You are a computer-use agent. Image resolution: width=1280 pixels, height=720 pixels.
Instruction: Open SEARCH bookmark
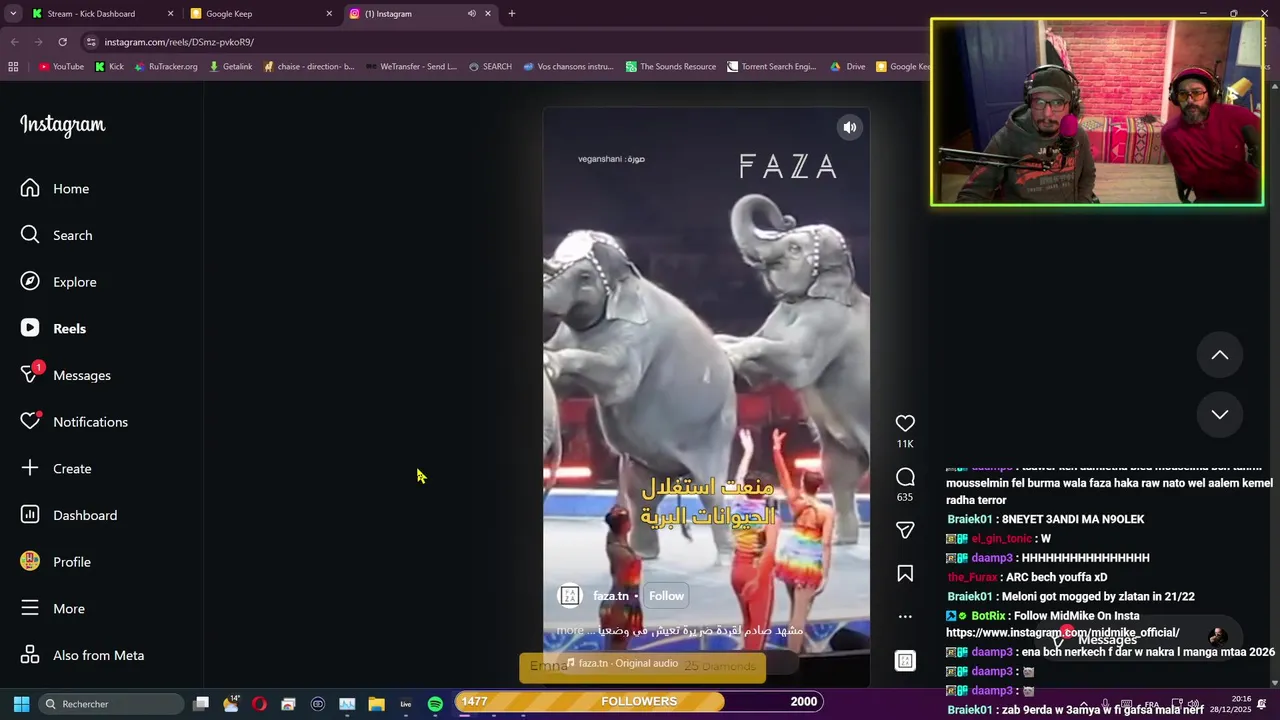click(x=489, y=67)
